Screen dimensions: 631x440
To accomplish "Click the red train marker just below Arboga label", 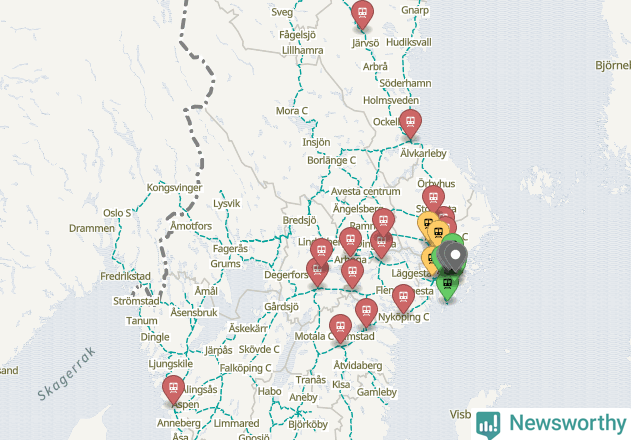I will point(351,271).
